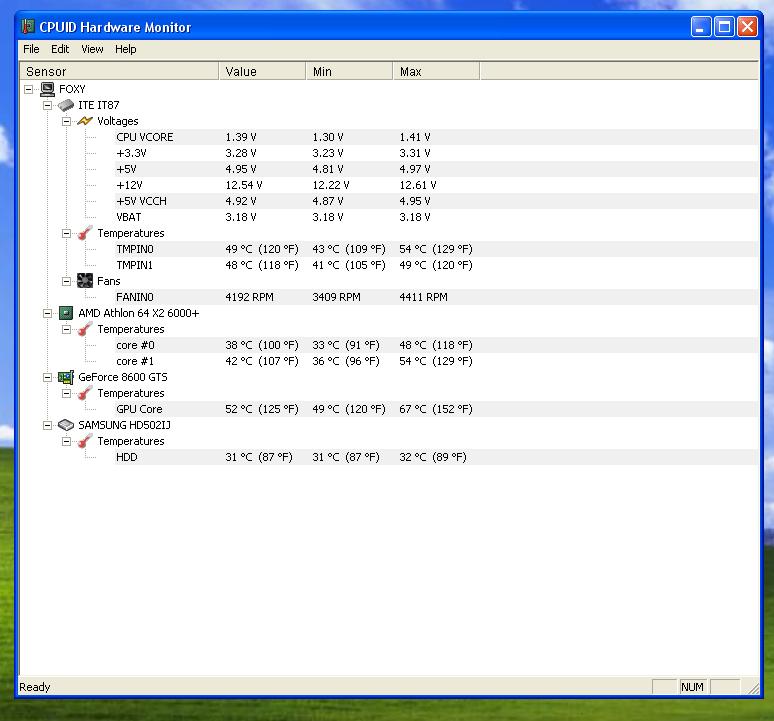
Task: Open the View menu
Action: pos(92,49)
